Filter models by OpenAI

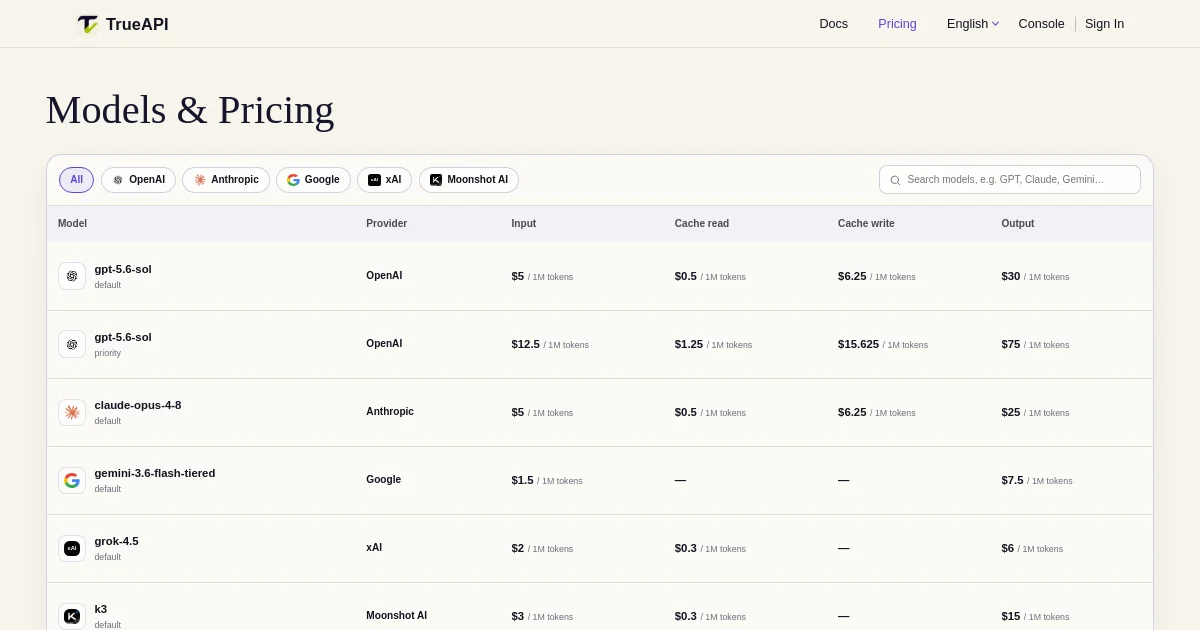(x=138, y=180)
